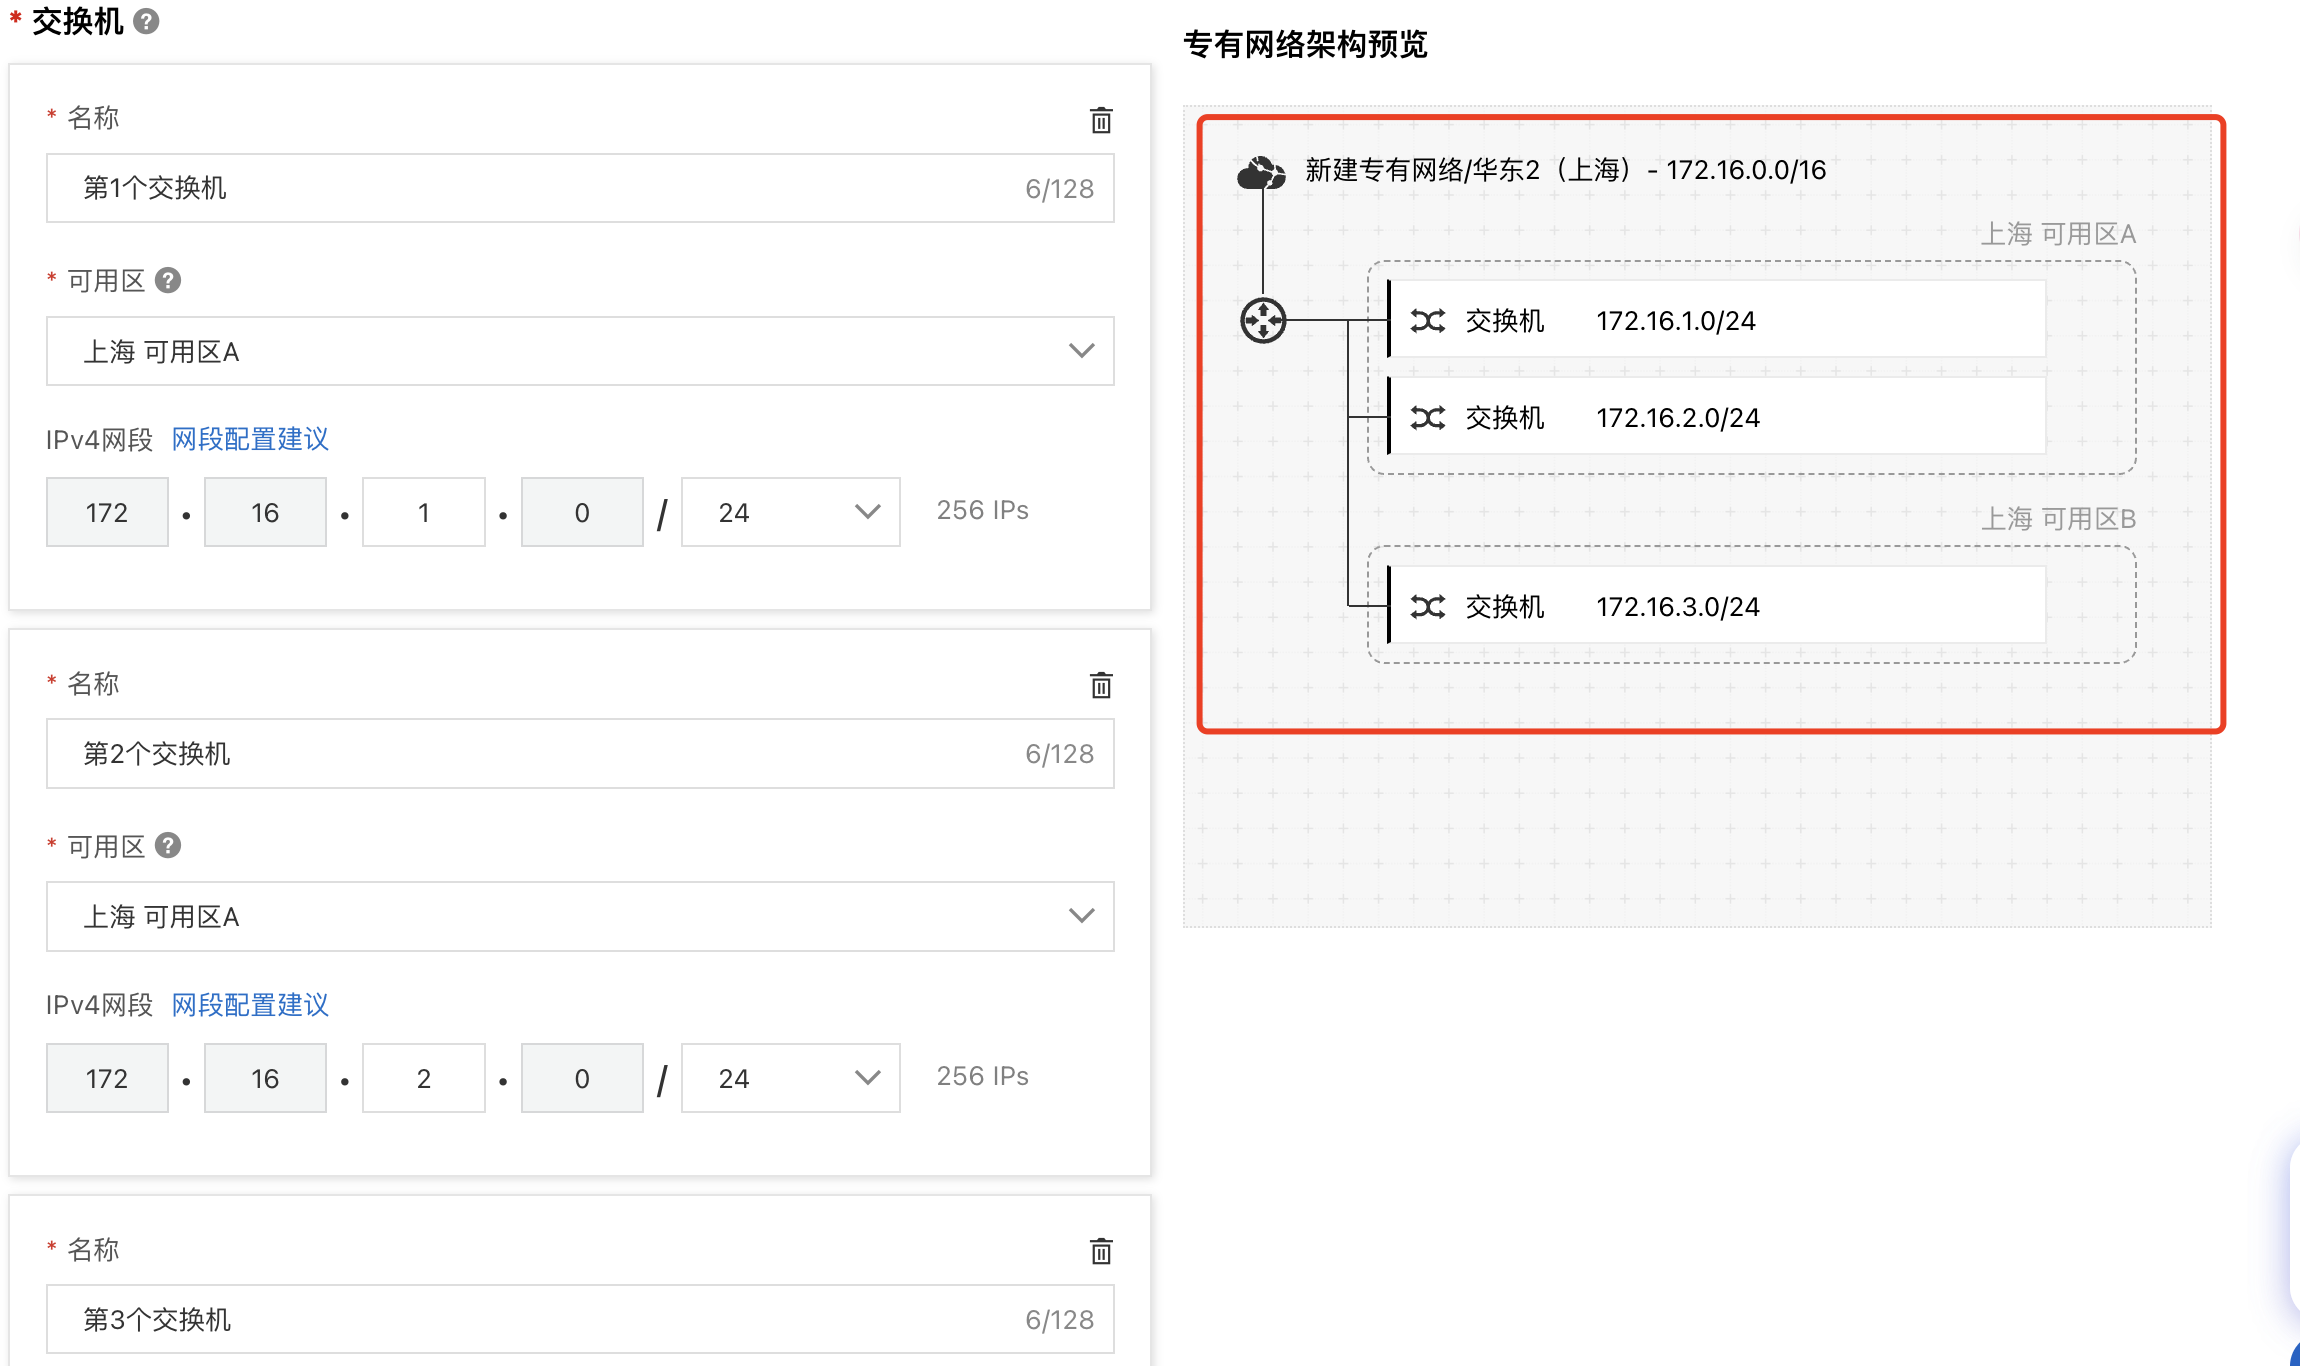
Task: Click first switch third octet field showing 1
Action: click(x=423, y=512)
